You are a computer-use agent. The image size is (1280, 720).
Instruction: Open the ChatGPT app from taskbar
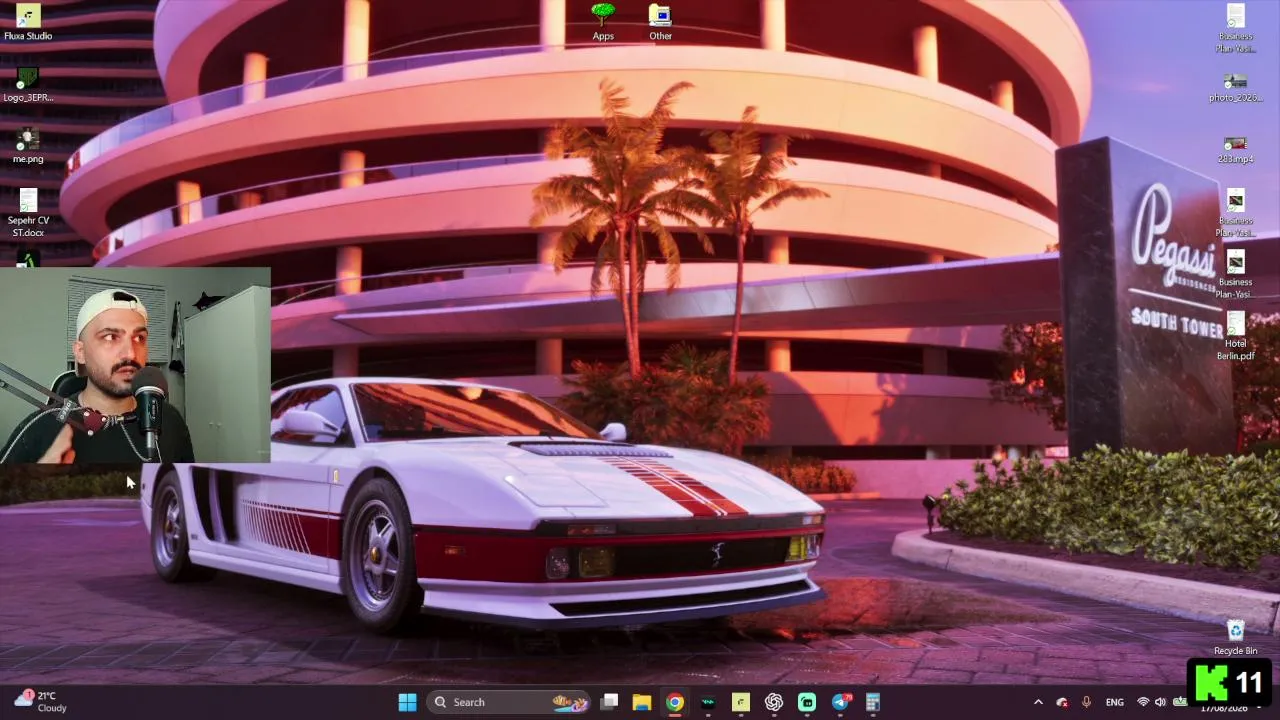point(774,702)
